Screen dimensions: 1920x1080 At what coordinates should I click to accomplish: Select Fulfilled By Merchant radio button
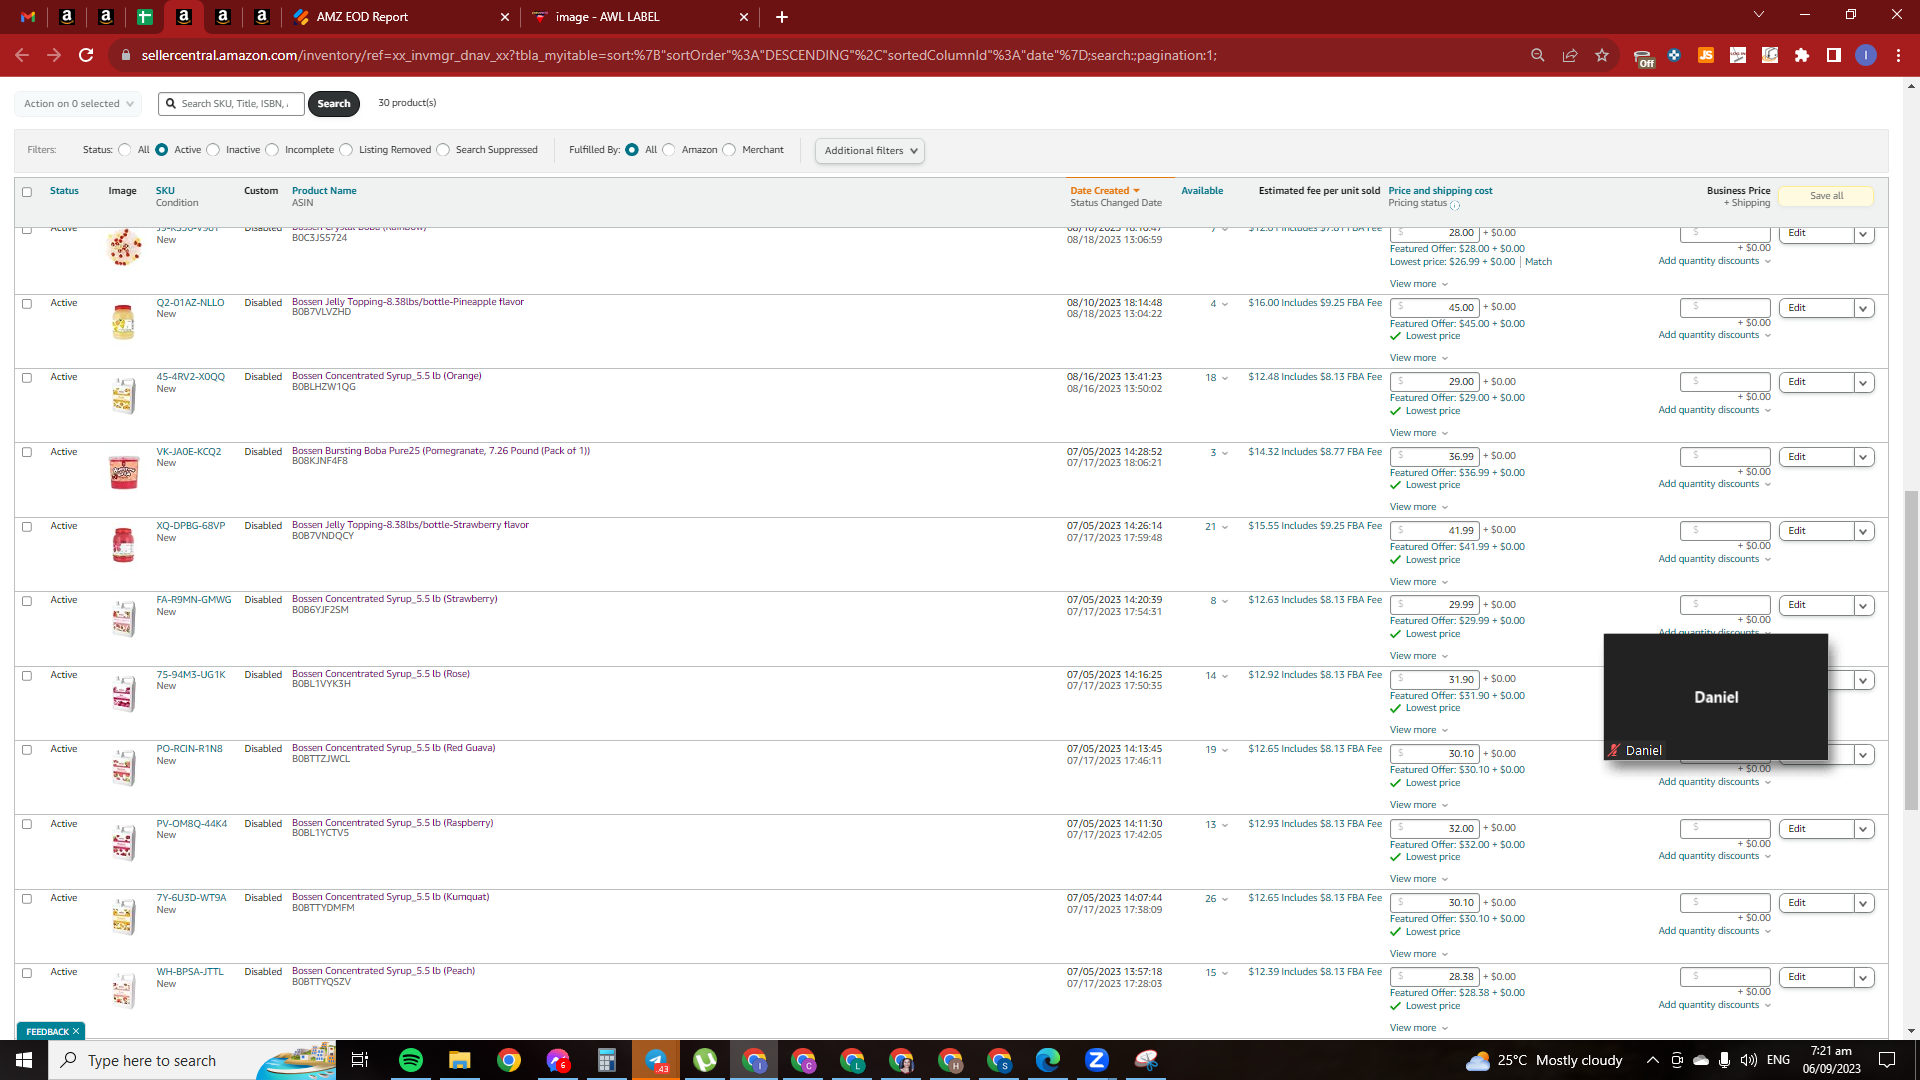(729, 150)
